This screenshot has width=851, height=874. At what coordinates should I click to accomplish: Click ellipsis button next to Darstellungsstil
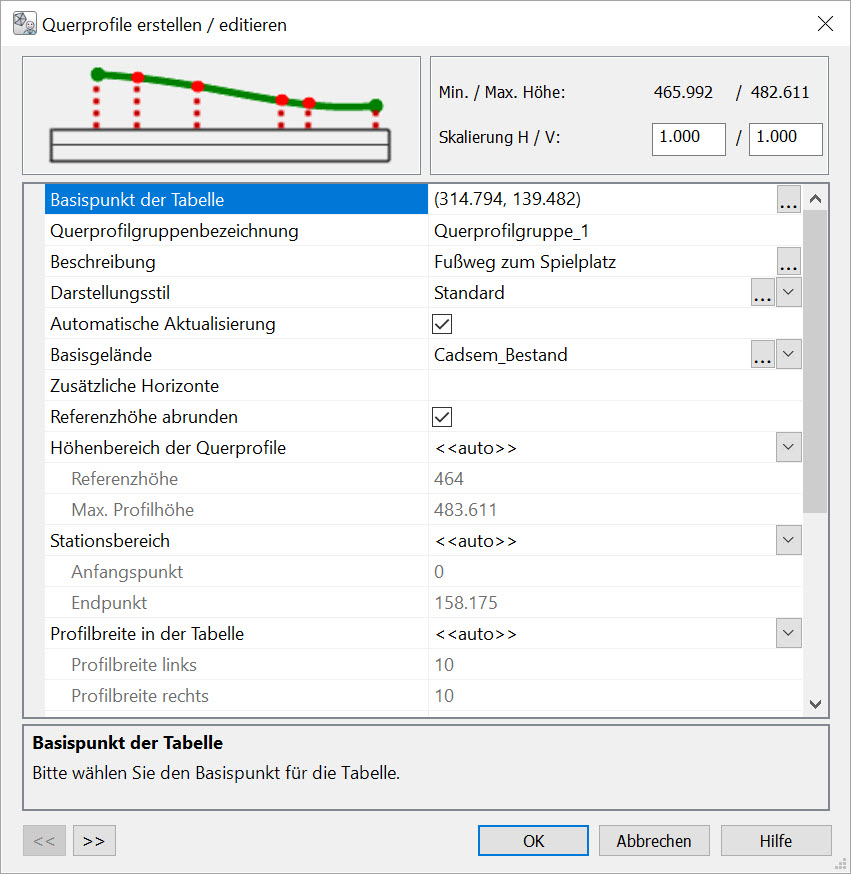762,294
